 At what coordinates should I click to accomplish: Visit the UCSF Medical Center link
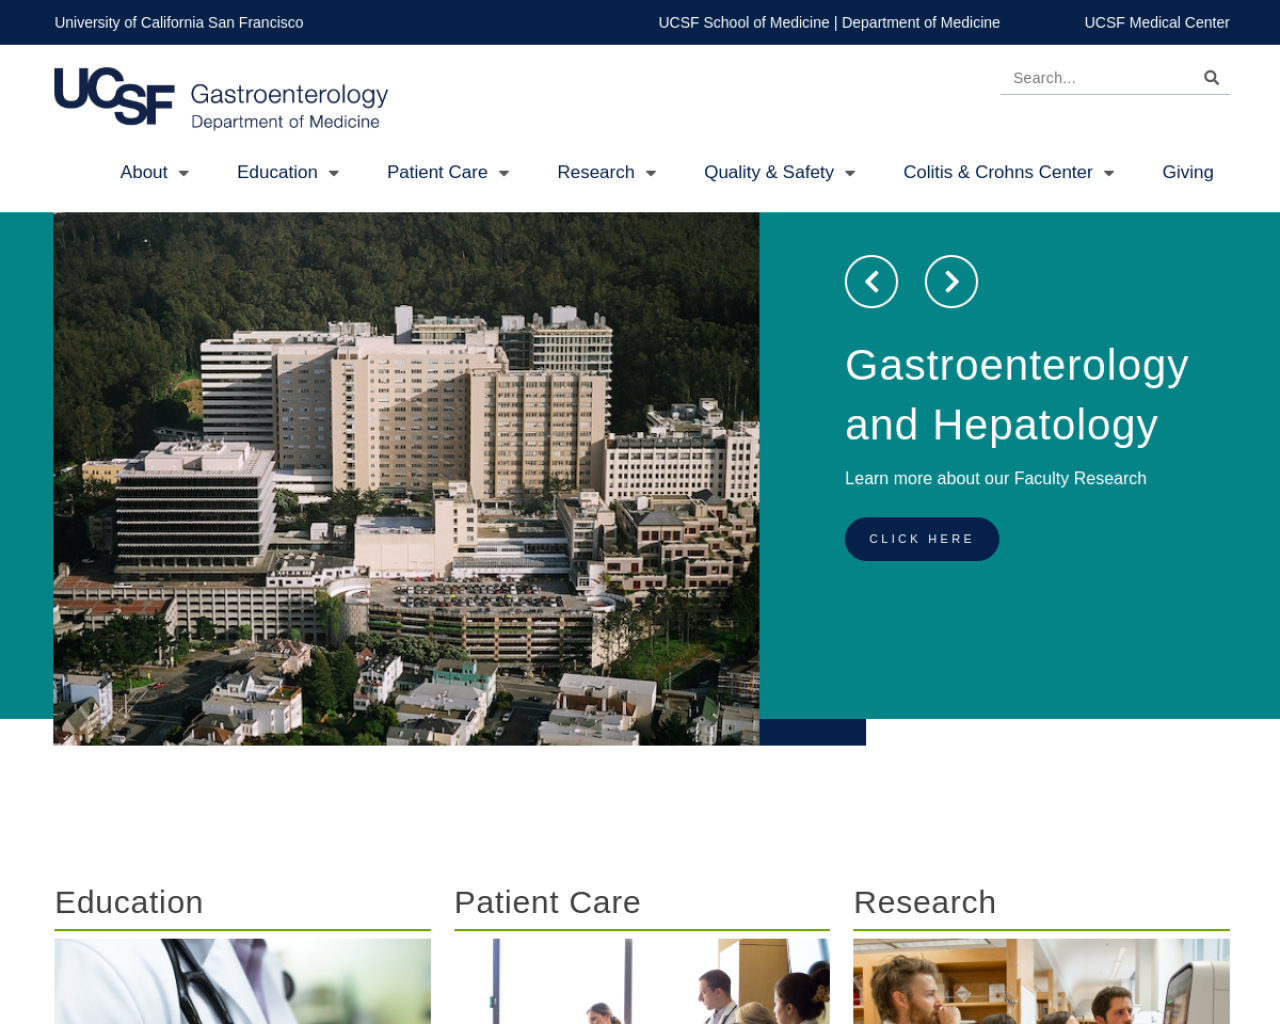pyautogui.click(x=1157, y=22)
